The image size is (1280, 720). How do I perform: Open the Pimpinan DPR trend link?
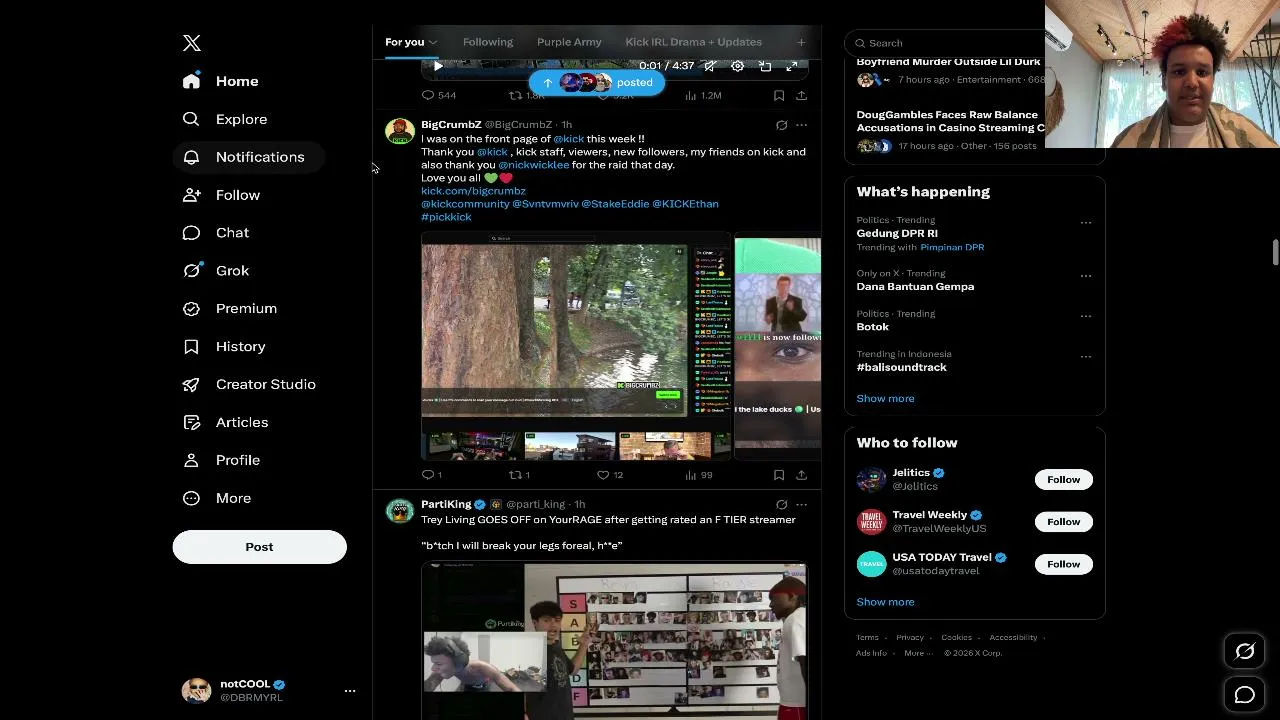[x=952, y=247]
